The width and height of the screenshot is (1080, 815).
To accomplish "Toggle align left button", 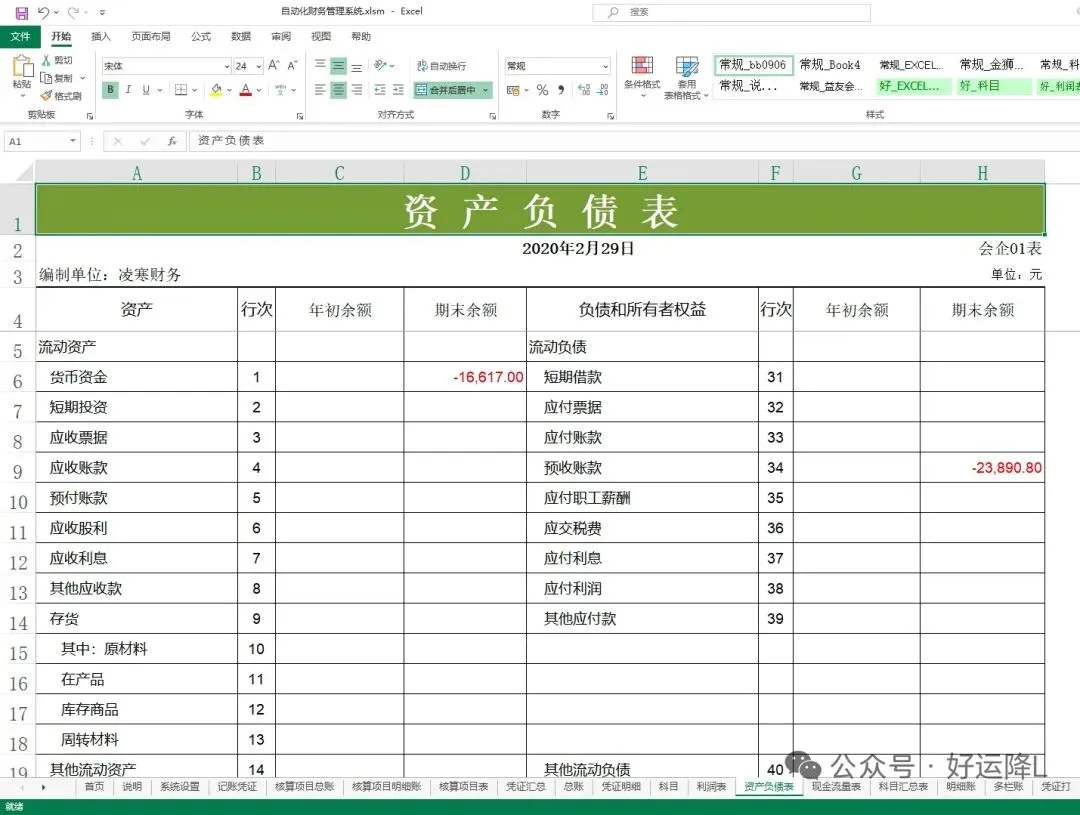I will (320, 90).
